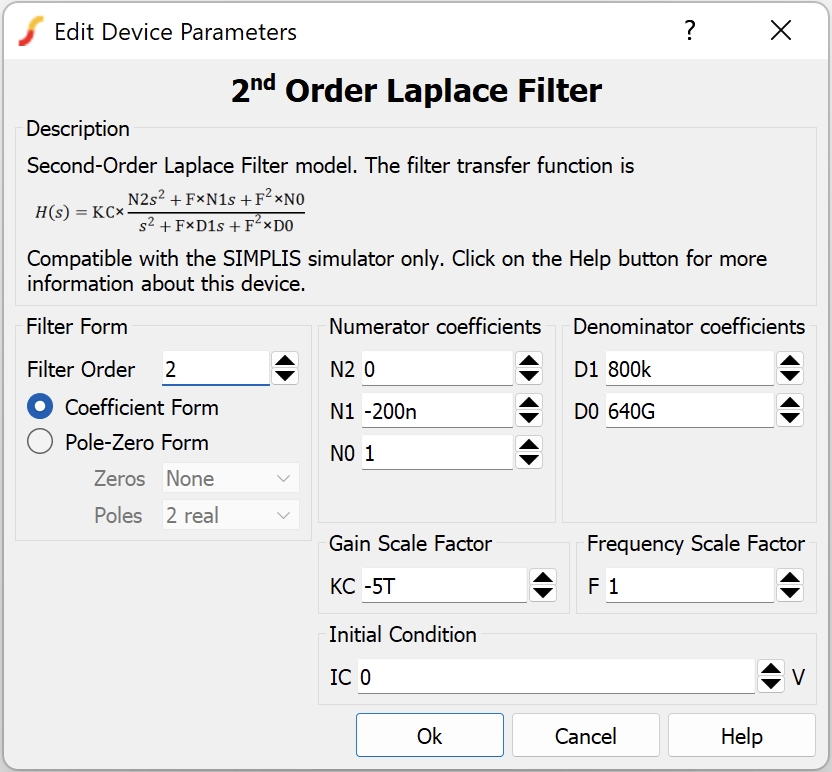Close the Edit Device Parameters dialog
Viewport: 832px width, 772px height.
[x=781, y=30]
